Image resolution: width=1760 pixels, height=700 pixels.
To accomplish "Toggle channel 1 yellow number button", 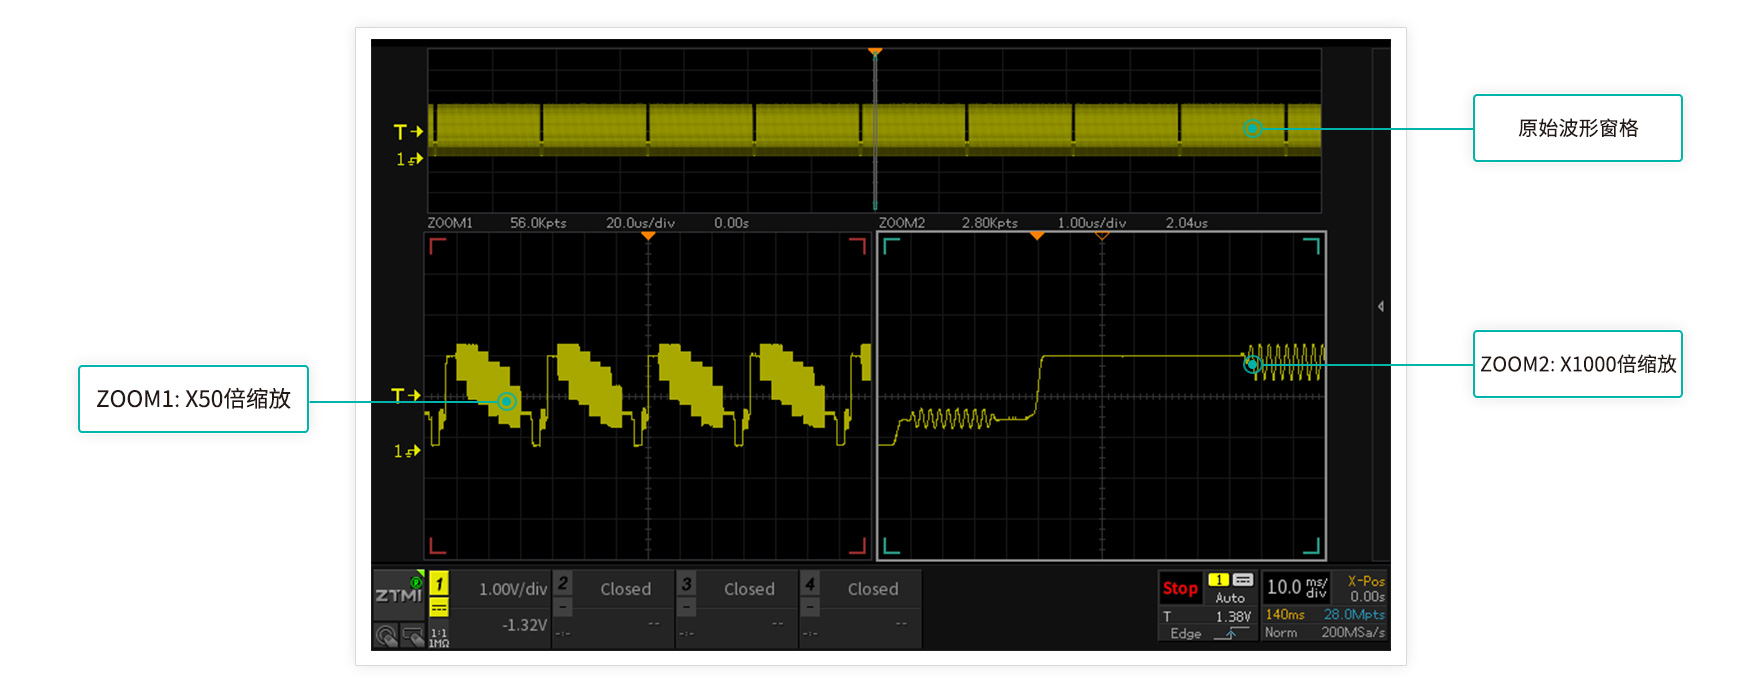I will (x=439, y=583).
